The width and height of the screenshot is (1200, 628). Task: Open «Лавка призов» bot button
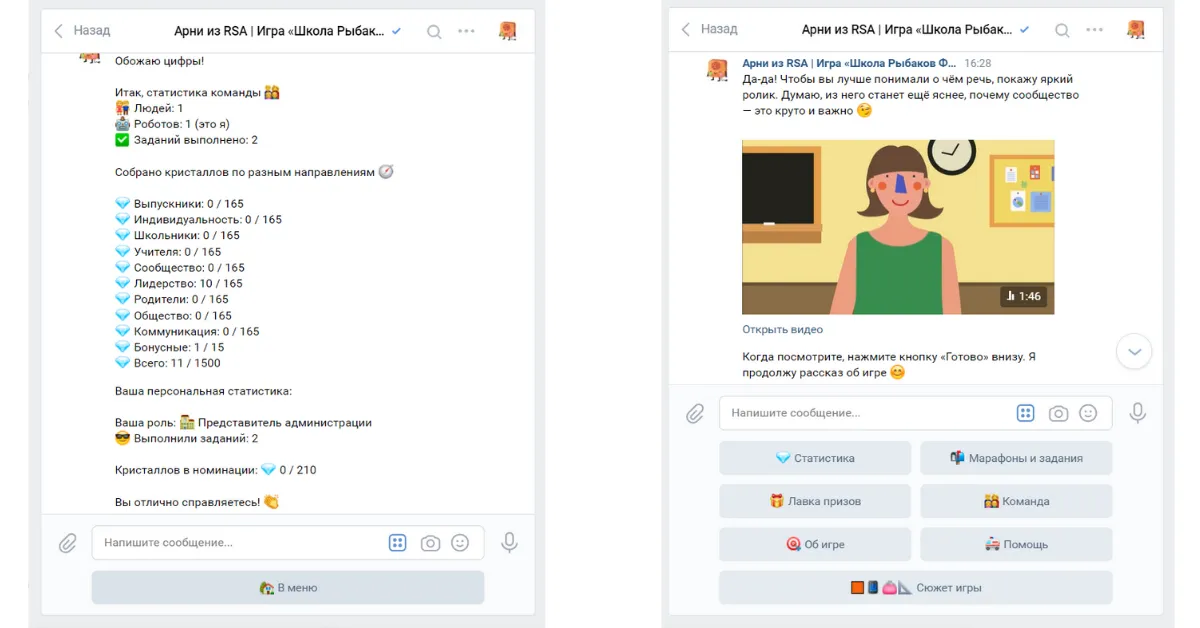point(815,501)
